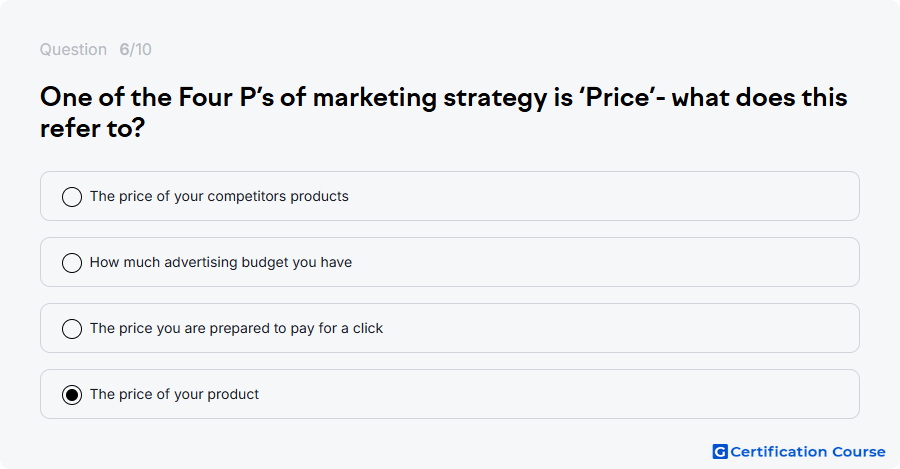Click the 6/10 question counter

tap(135, 49)
